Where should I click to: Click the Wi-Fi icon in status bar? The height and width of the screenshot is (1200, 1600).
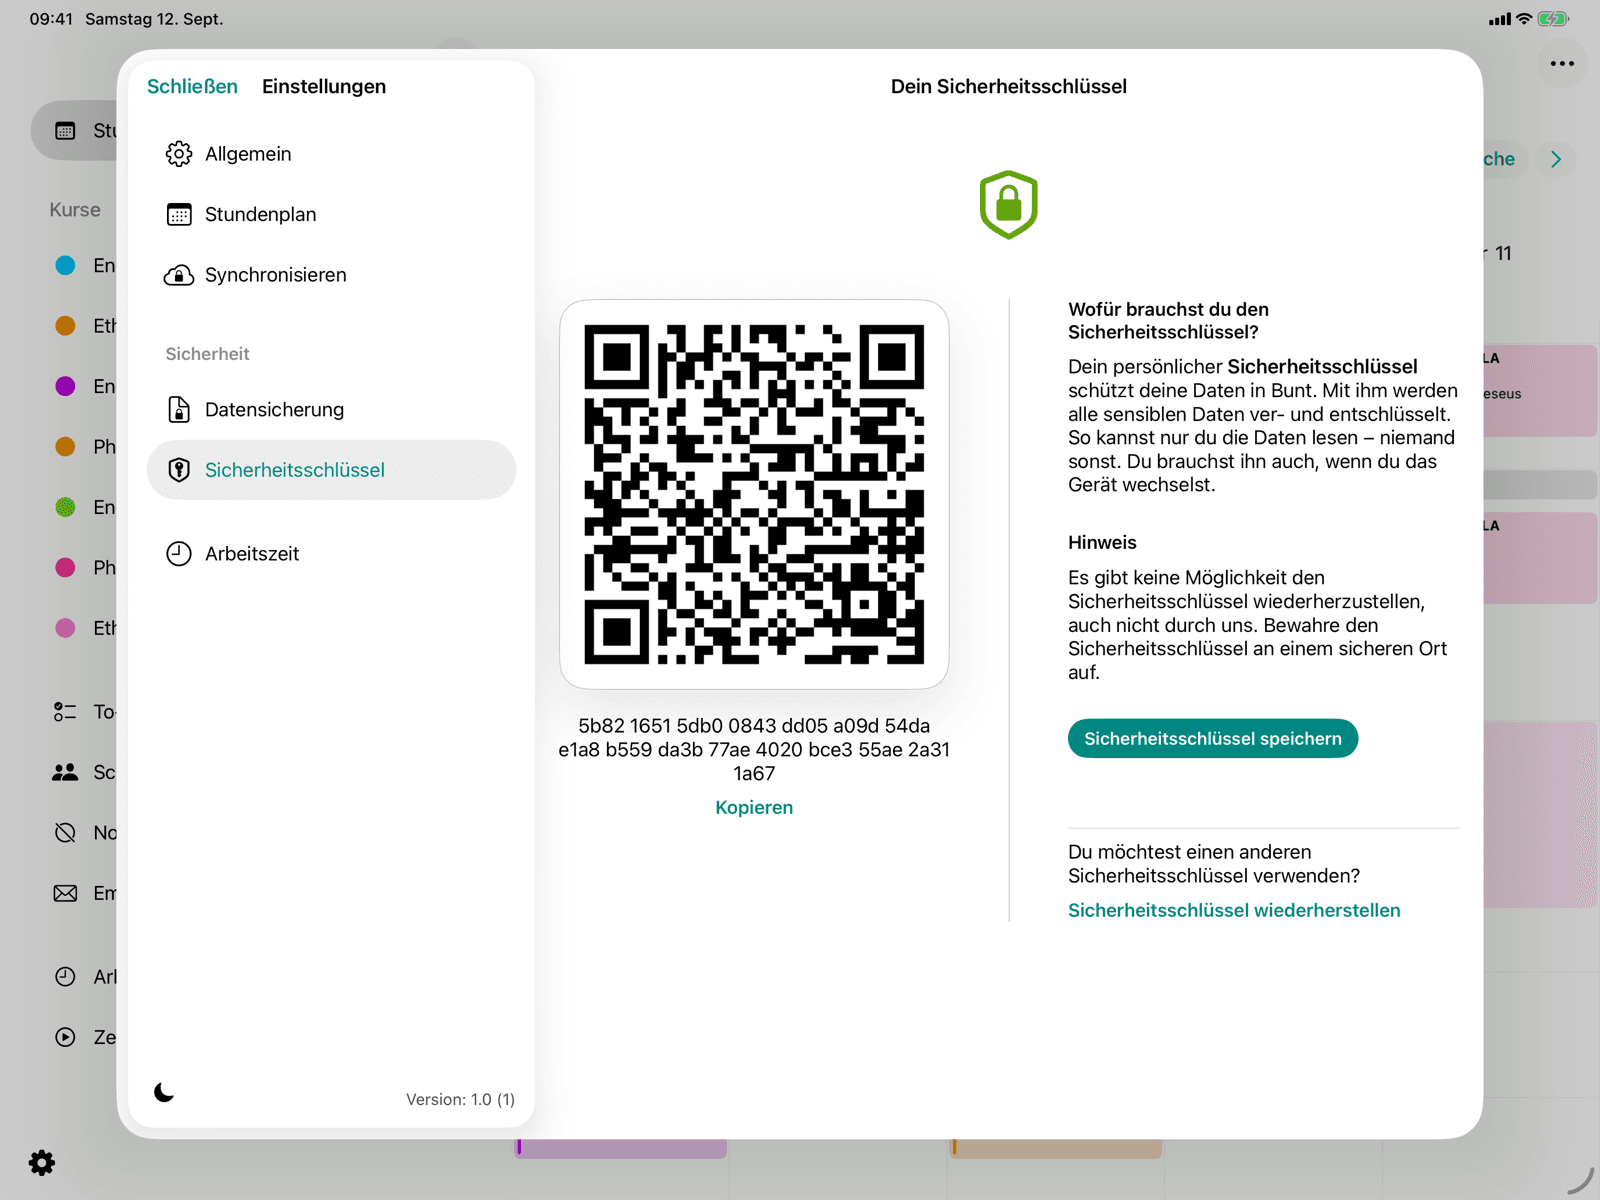tap(1524, 19)
